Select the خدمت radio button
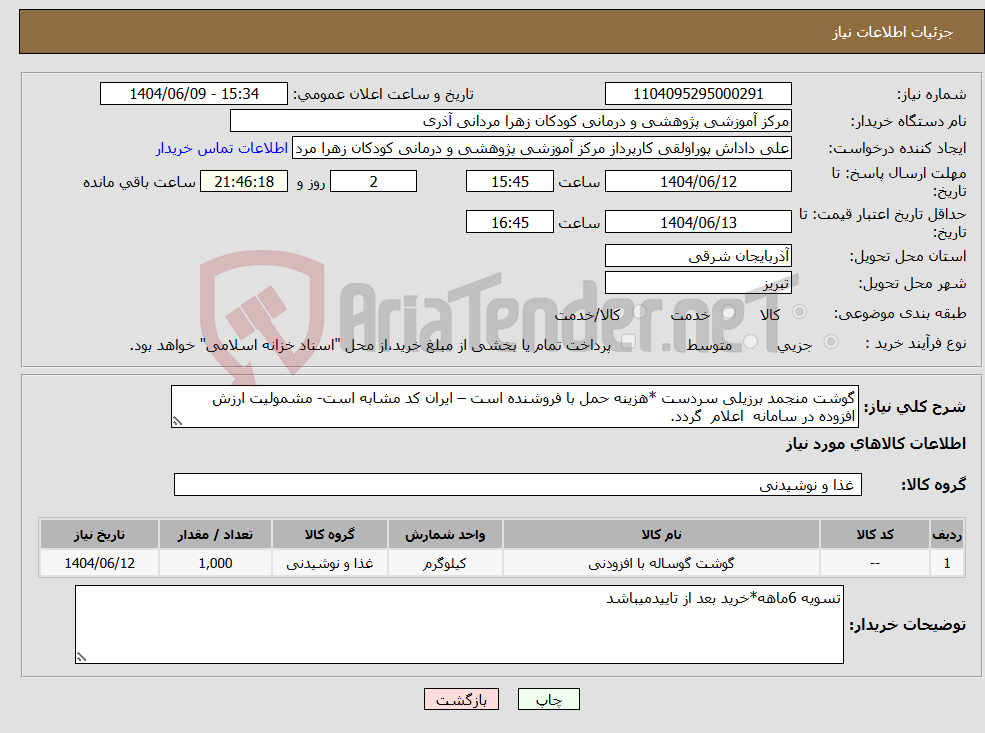985x733 pixels. pos(729,312)
